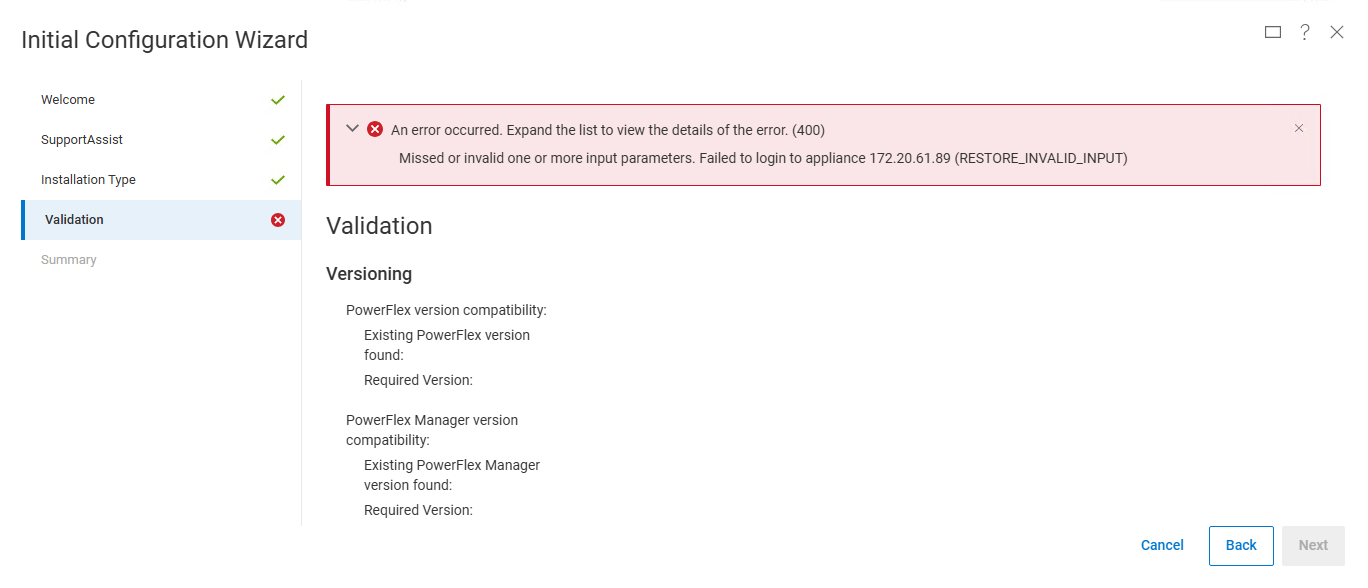Select the Validation step
Screen dimensions: 1368x588
click(72, 219)
